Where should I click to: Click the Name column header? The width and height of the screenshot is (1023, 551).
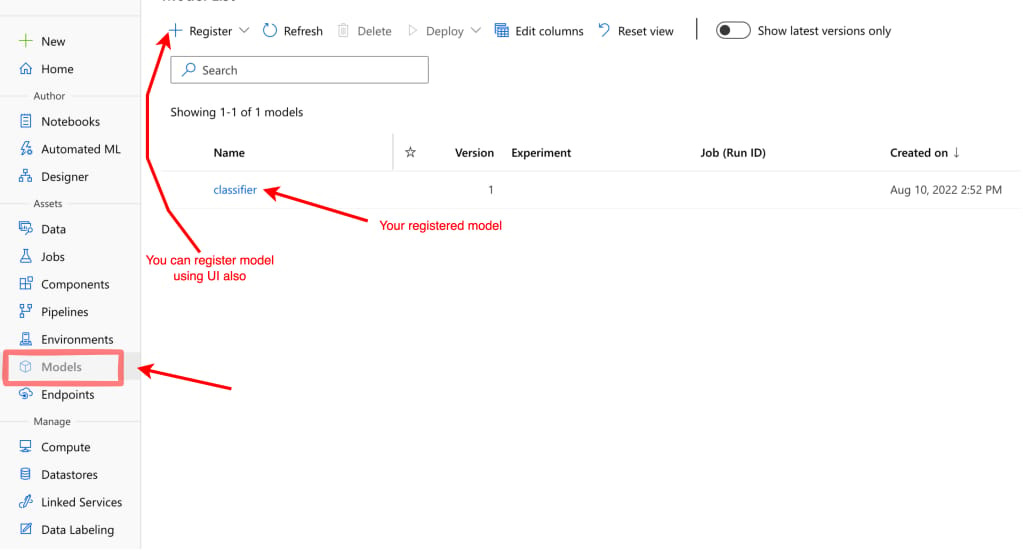pos(229,153)
